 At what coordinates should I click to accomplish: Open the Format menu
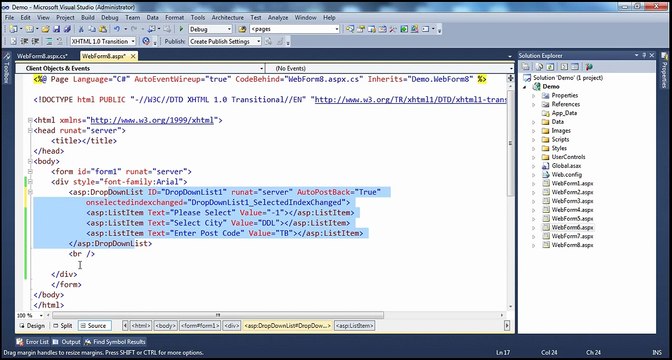pyautogui.click(x=174, y=18)
